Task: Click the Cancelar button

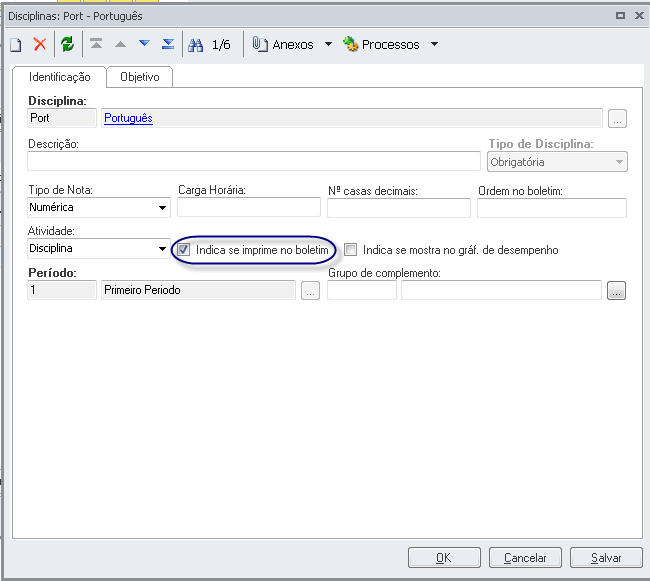Action: pyautogui.click(x=525, y=558)
